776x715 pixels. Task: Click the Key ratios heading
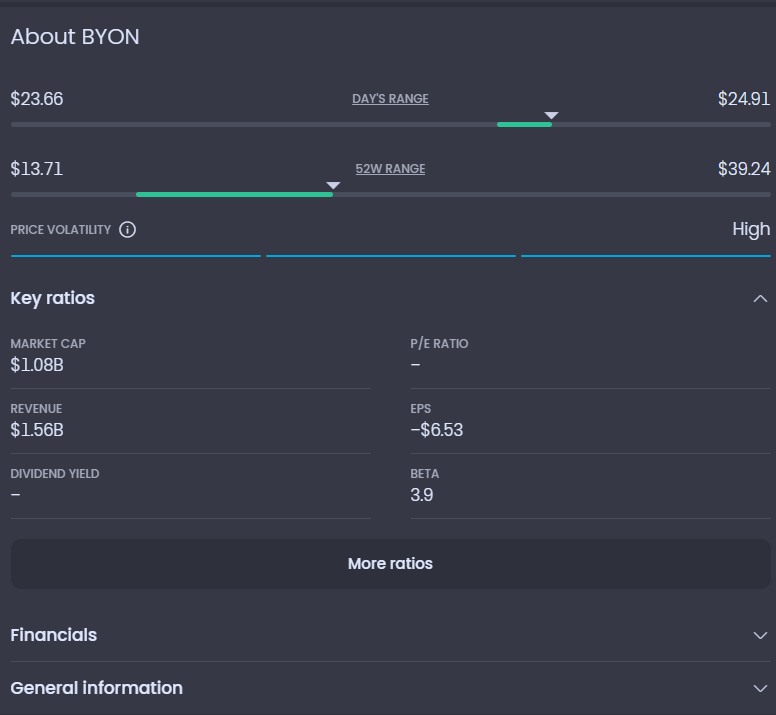coord(52,298)
